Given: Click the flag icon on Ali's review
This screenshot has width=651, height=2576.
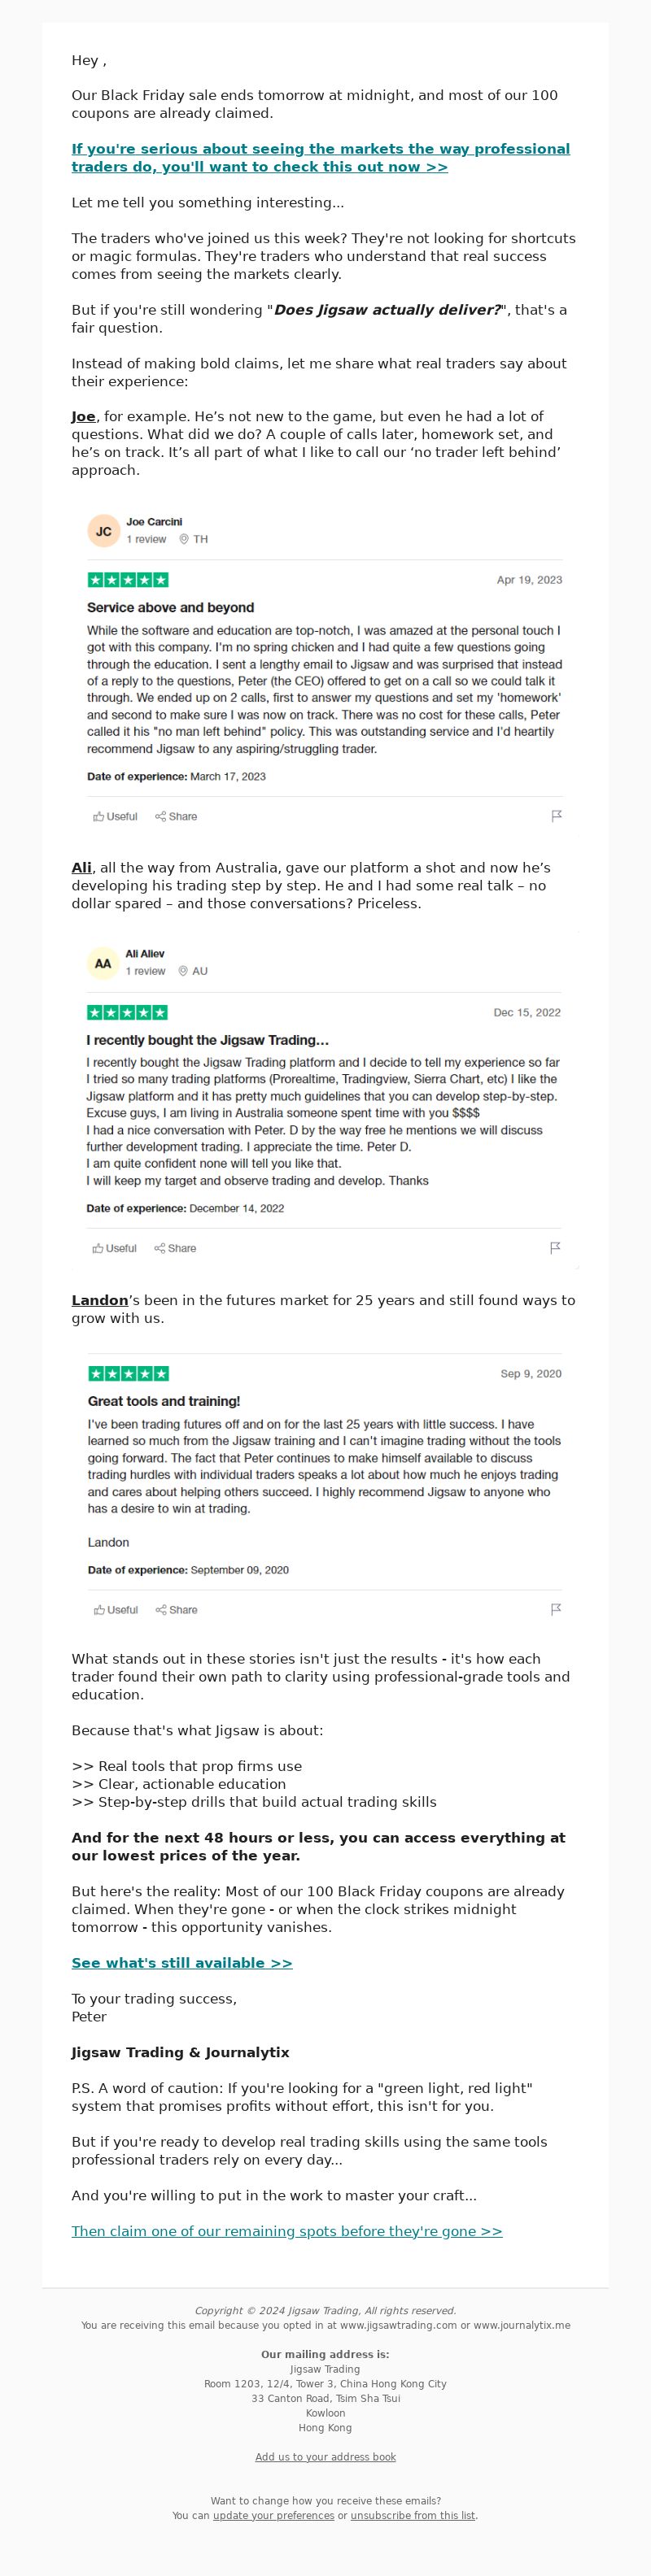Looking at the screenshot, I should [555, 1248].
